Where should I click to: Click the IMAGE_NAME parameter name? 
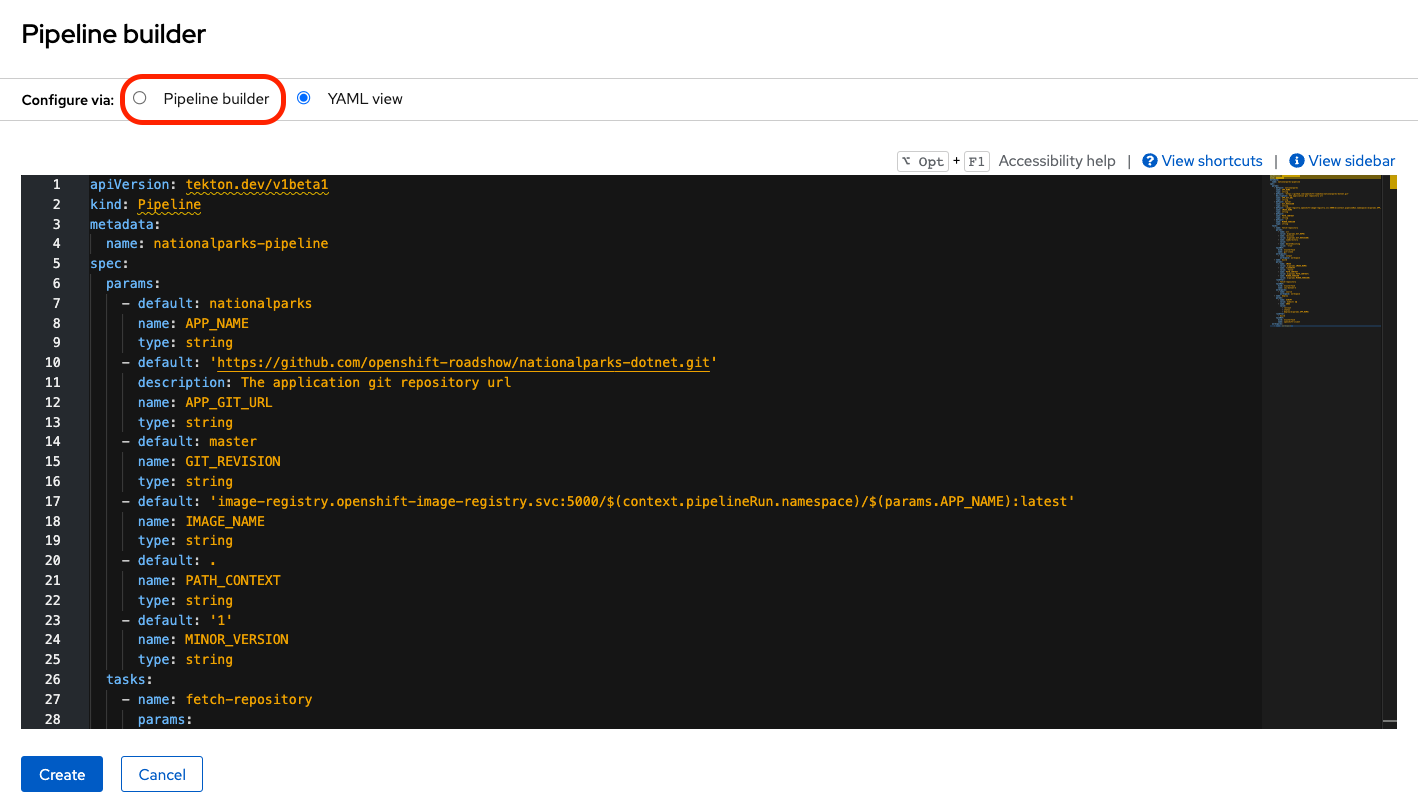click(225, 522)
